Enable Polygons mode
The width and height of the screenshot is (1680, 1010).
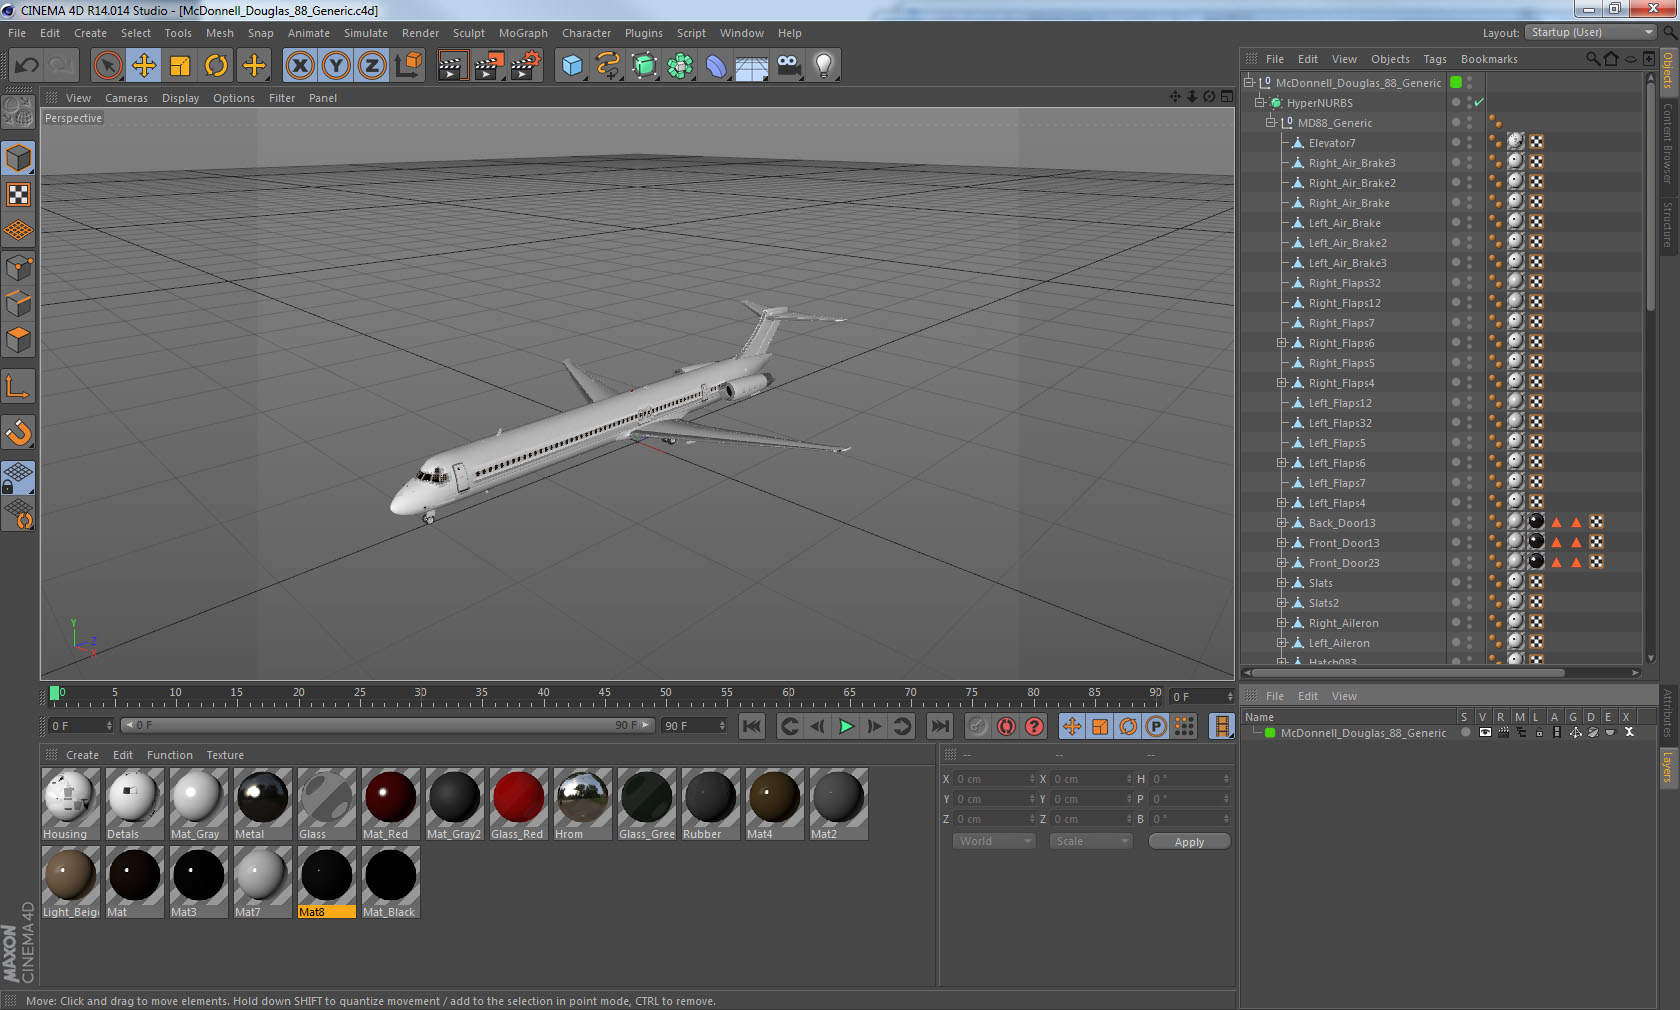[x=18, y=340]
